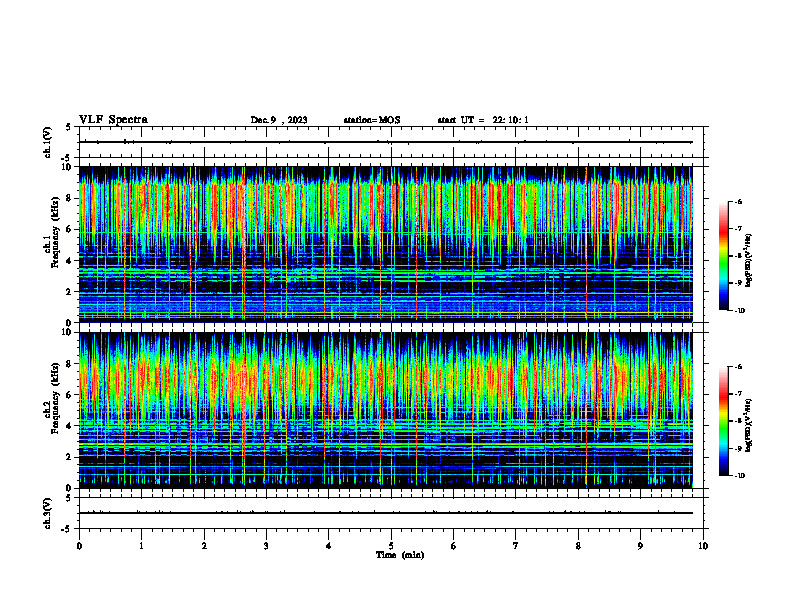The width and height of the screenshot is (792, 612).
Task: Select the "2" kHz tick on ch.2 axis
Action: [70, 457]
